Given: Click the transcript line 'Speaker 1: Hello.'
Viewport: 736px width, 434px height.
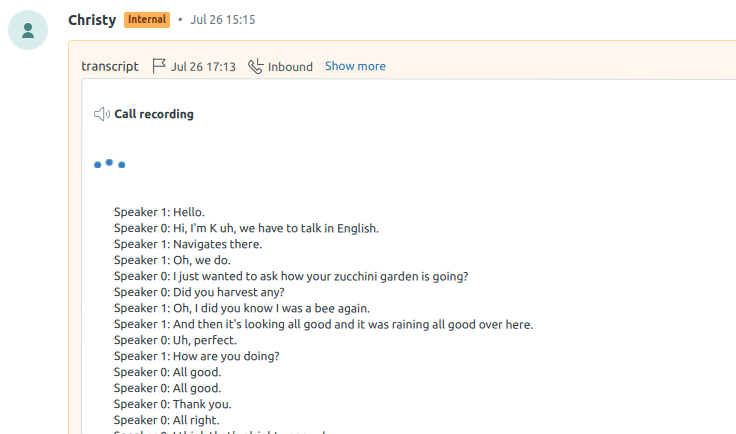Looking at the screenshot, I should point(159,212).
